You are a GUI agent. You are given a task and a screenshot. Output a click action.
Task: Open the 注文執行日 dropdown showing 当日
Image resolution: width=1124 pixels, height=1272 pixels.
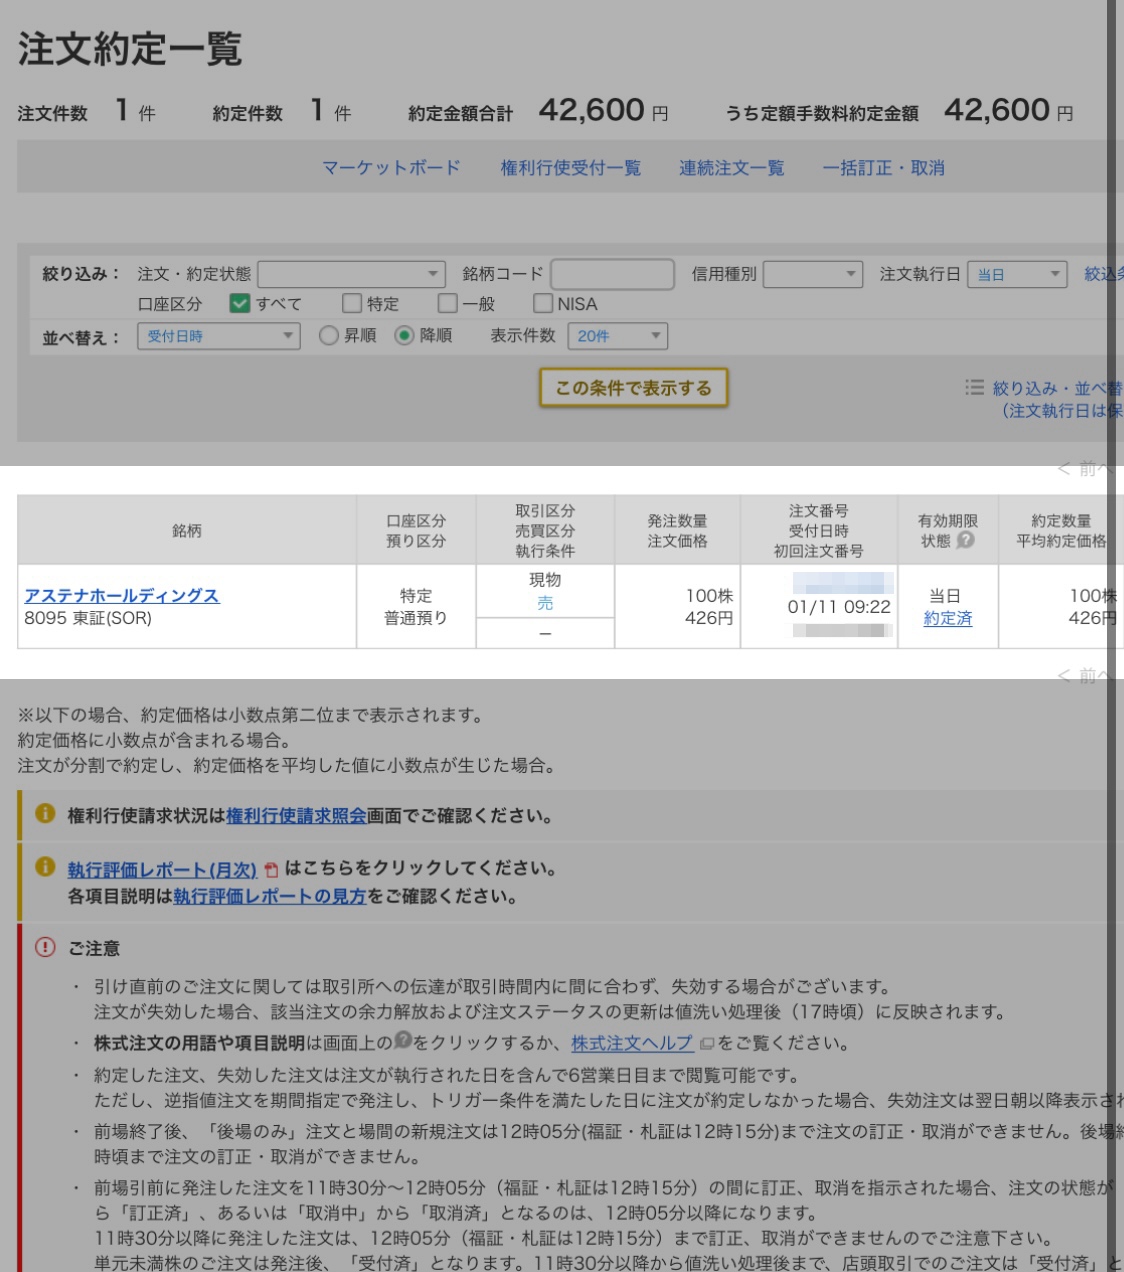click(1017, 274)
